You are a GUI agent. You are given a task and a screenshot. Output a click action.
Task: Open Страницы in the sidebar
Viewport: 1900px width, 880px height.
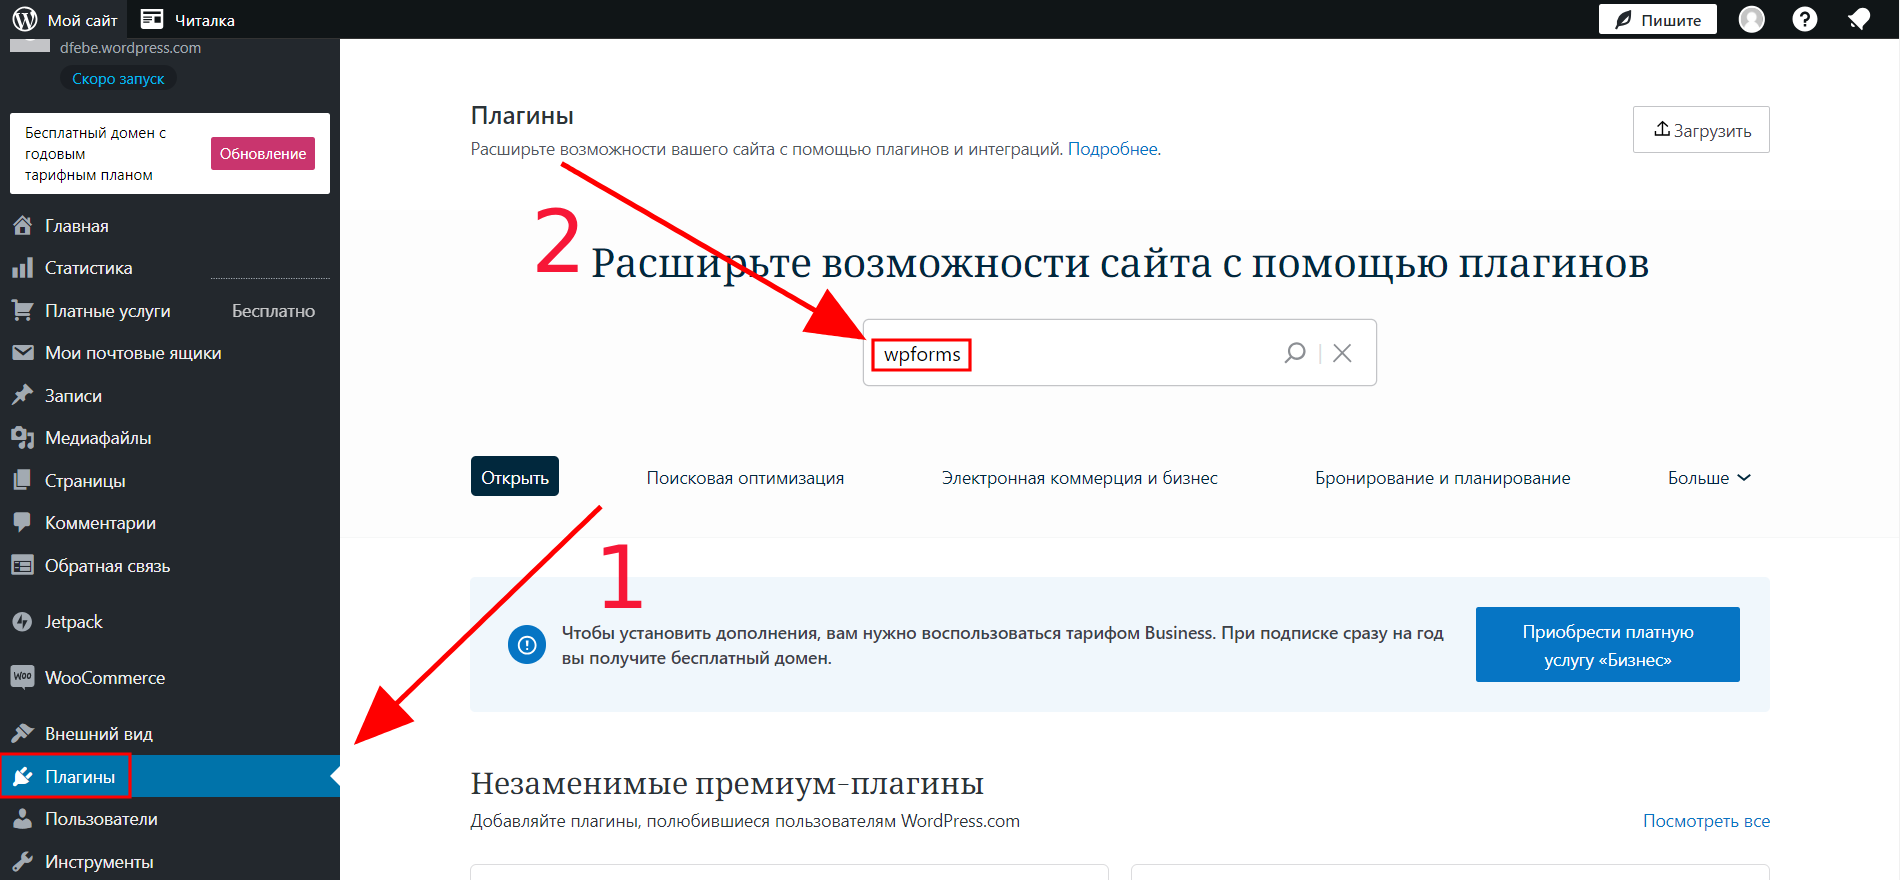pyautogui.click(x=85, y=481)
